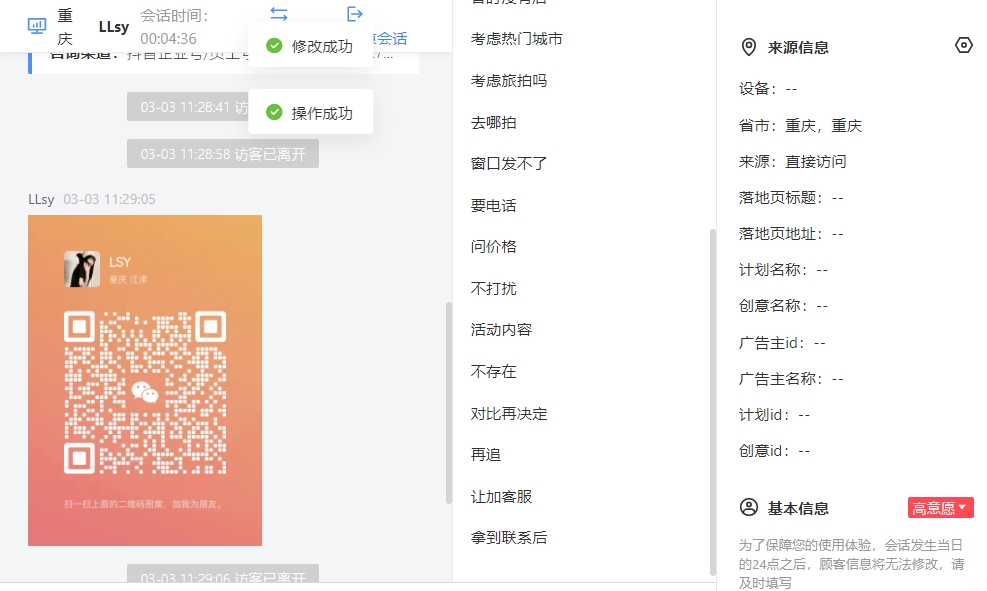The width and height of the screenshot is (987, 591).
Task: Click the monitor device icon beside 重庆
Action: coord(37,26)
